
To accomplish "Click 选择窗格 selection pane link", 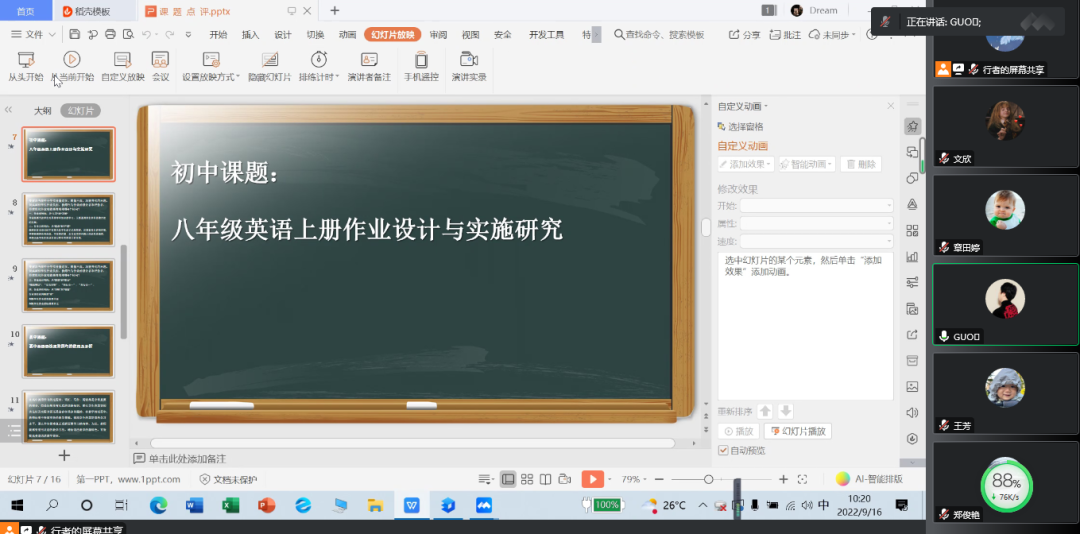I will pyautogui.click(x=740, y=127).
